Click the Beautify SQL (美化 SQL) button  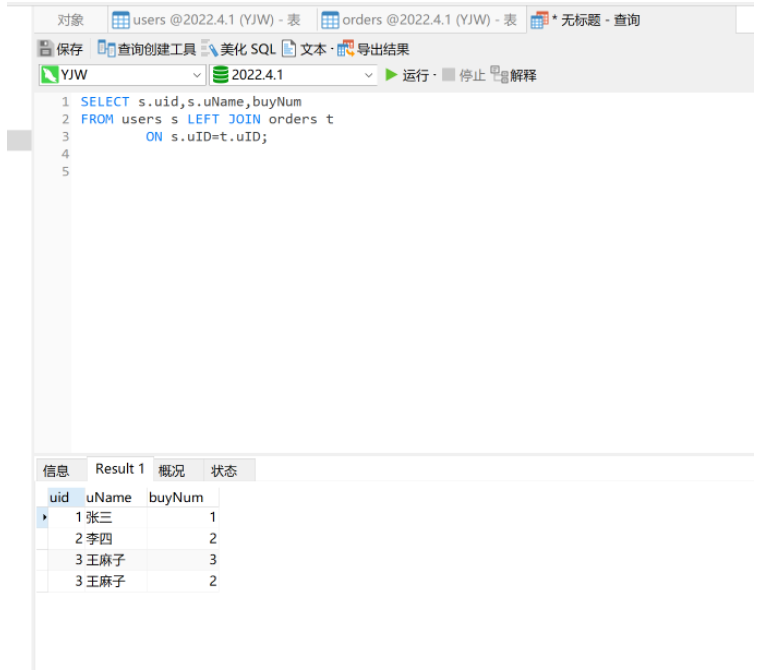coord(239,49)
